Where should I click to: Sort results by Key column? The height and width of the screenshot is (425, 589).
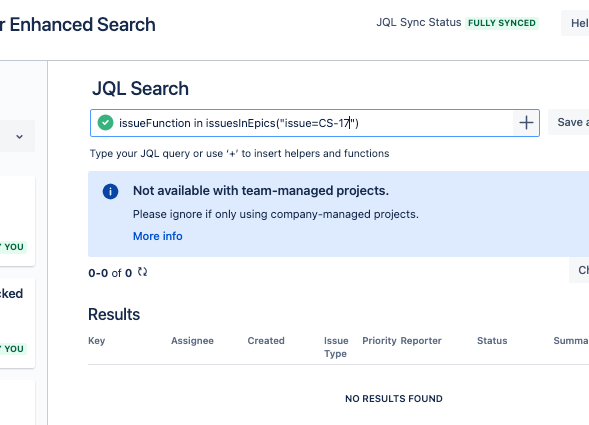97,341
